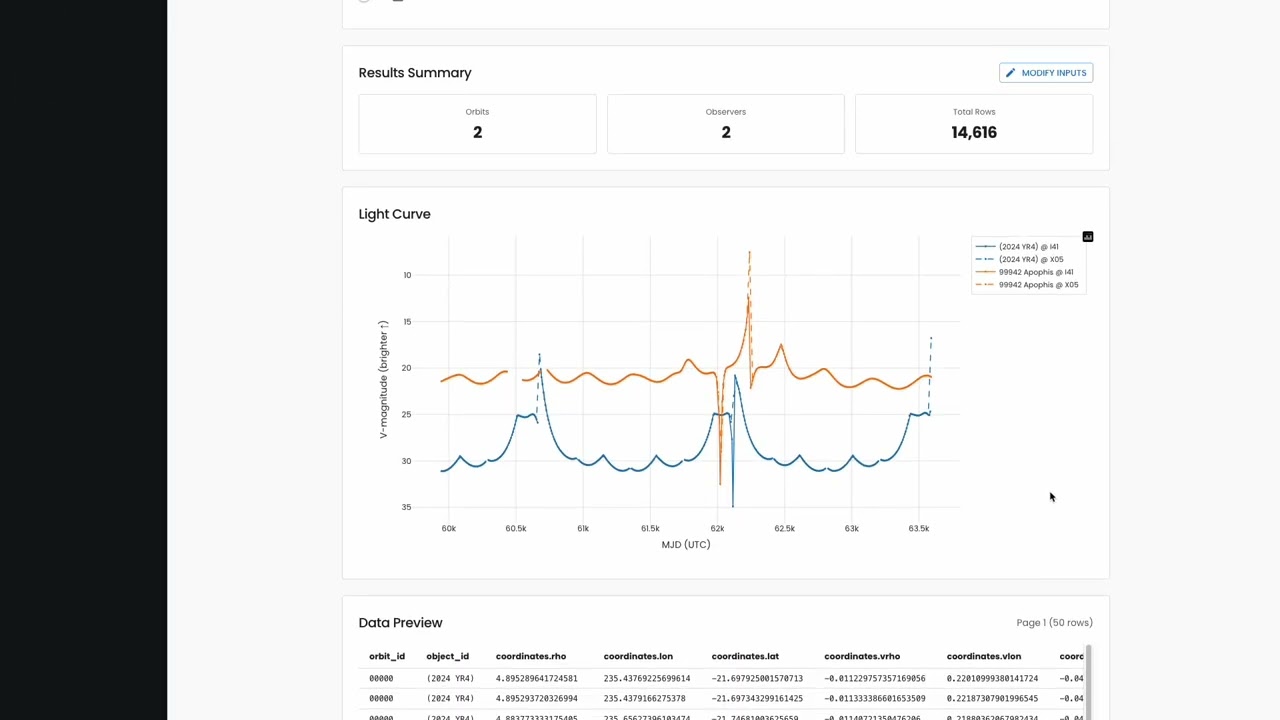Click the 62k tick label on x-axis
Screen dimensions: 1280x720
[717, 528]
